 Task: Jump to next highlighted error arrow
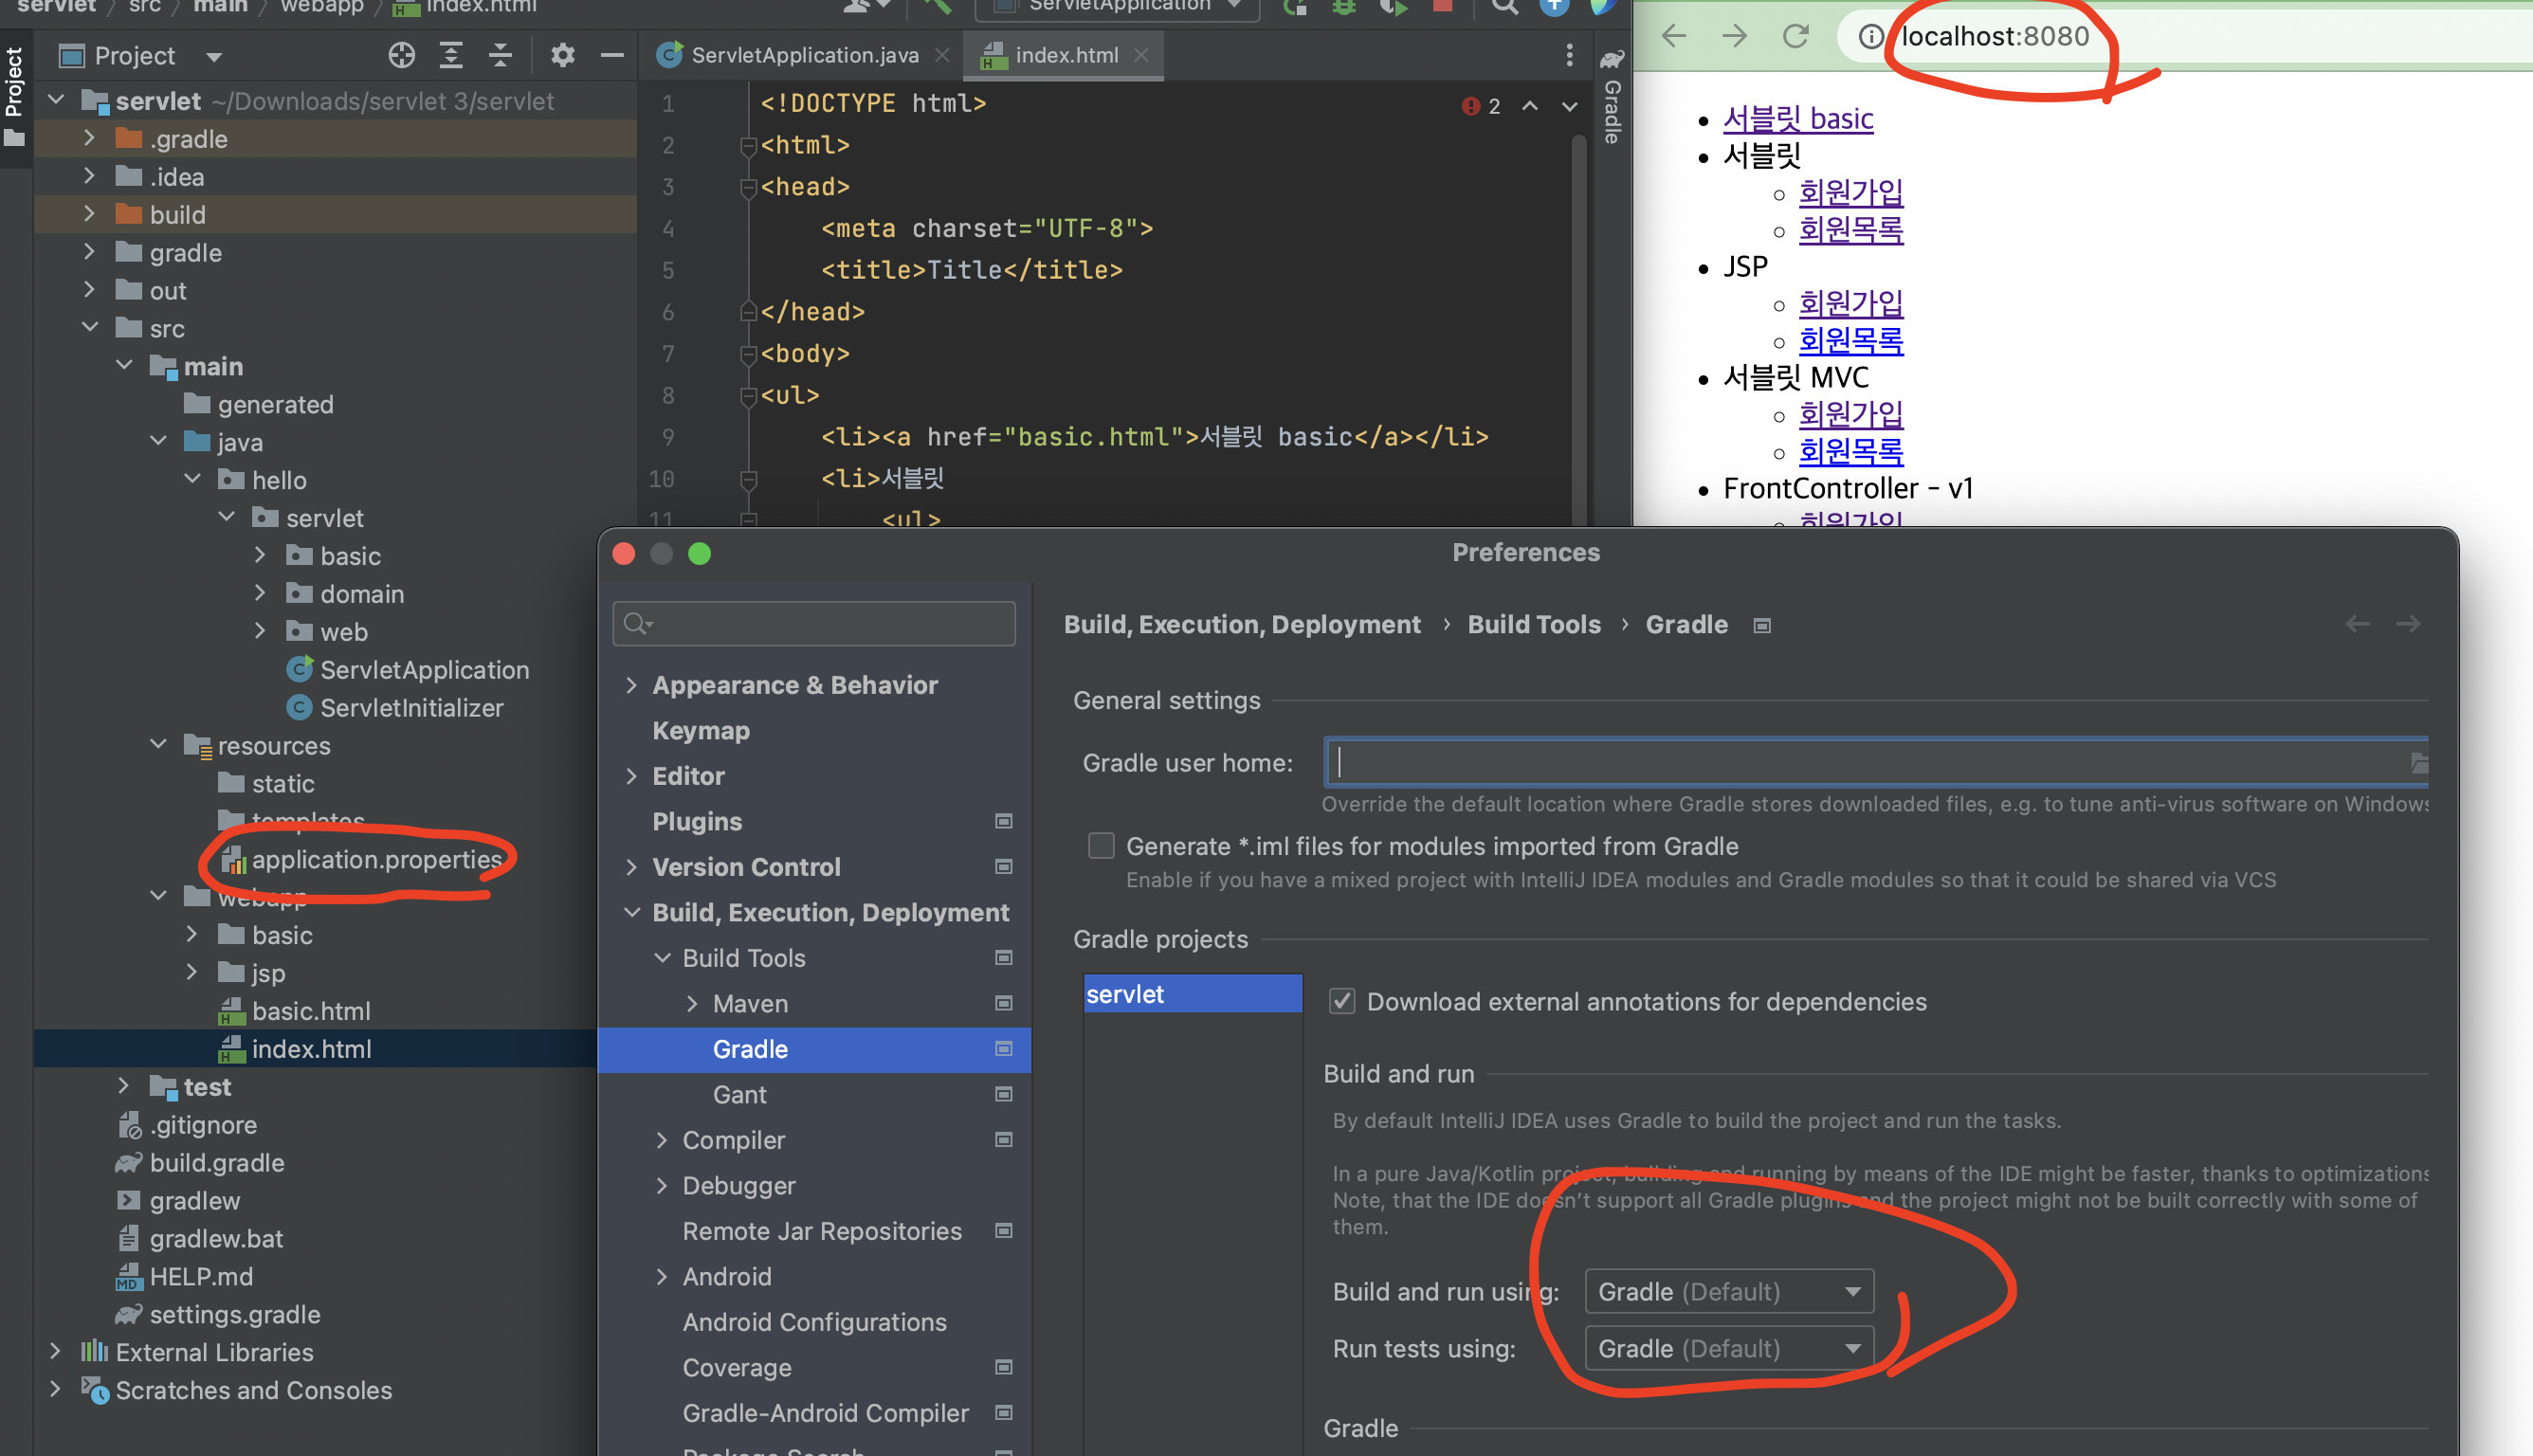(1570, 106)
